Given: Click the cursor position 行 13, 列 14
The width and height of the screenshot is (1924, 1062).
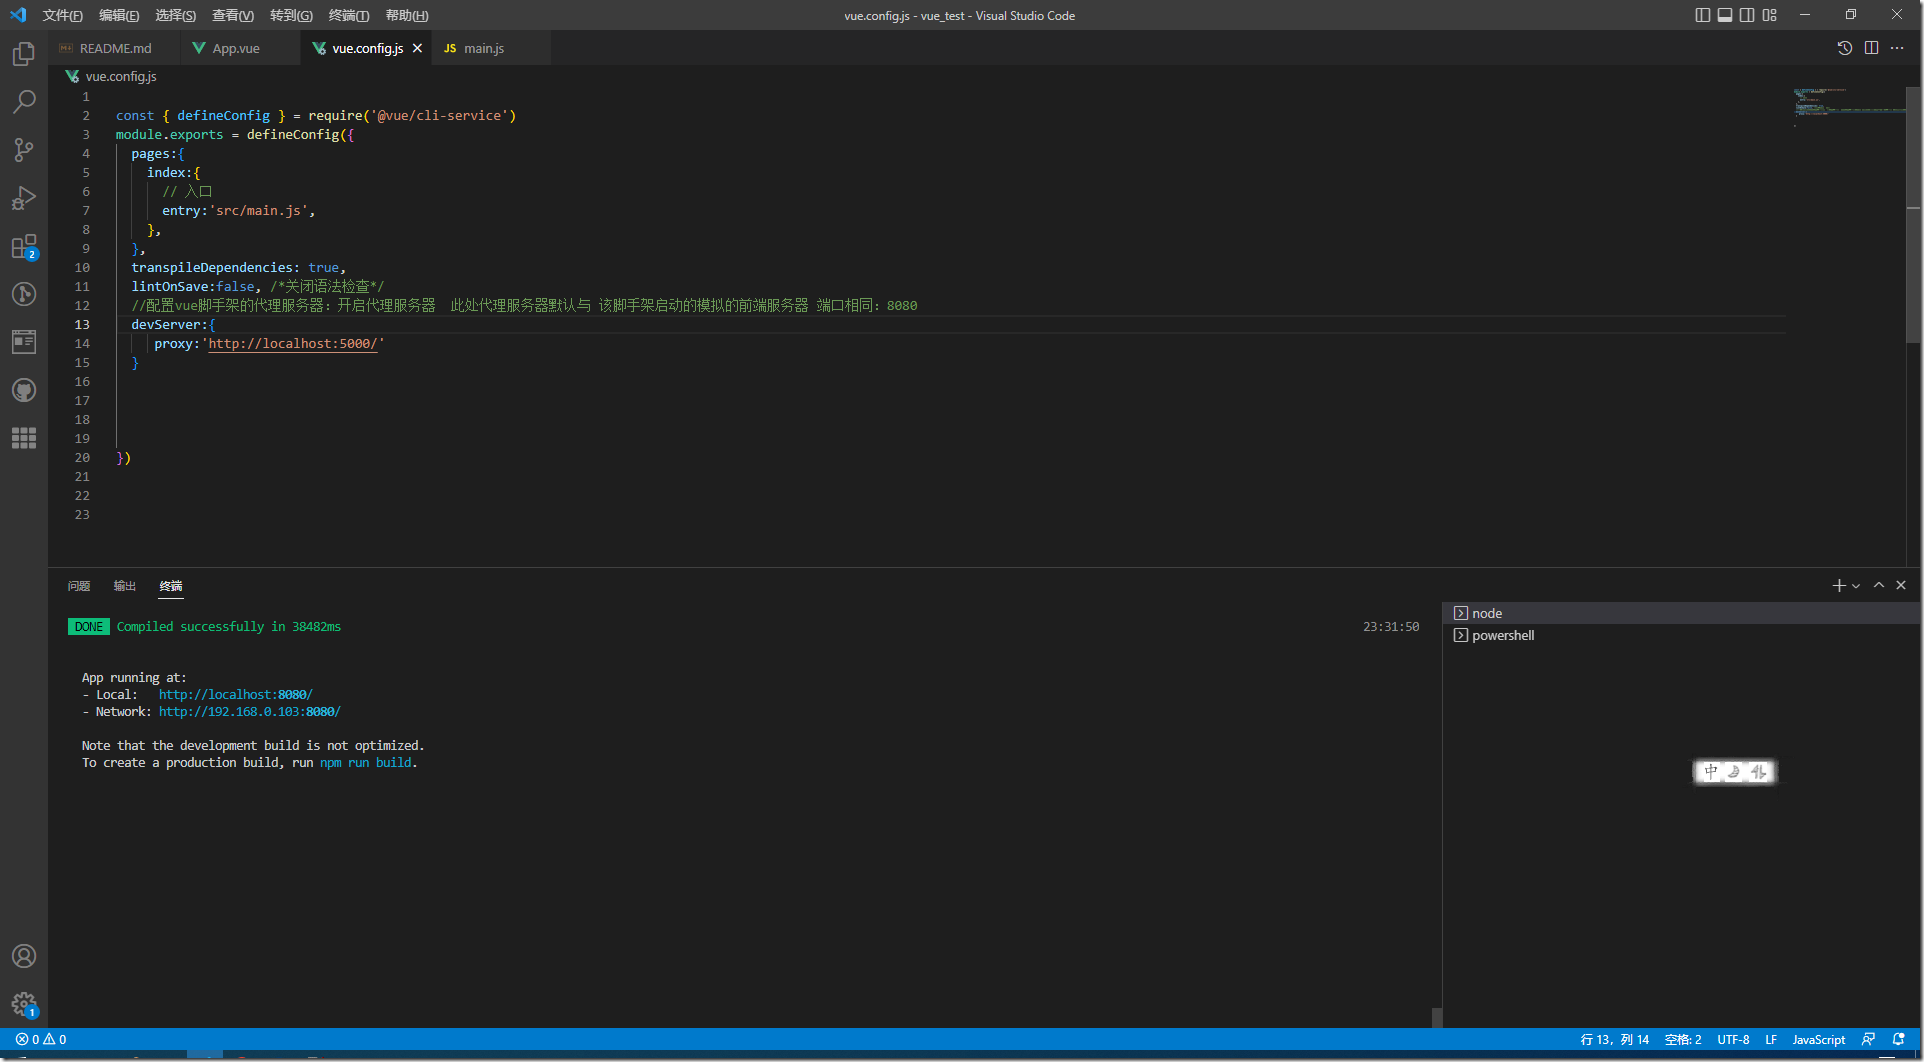Looking at the screenshot, I should pos(1615,1040).
